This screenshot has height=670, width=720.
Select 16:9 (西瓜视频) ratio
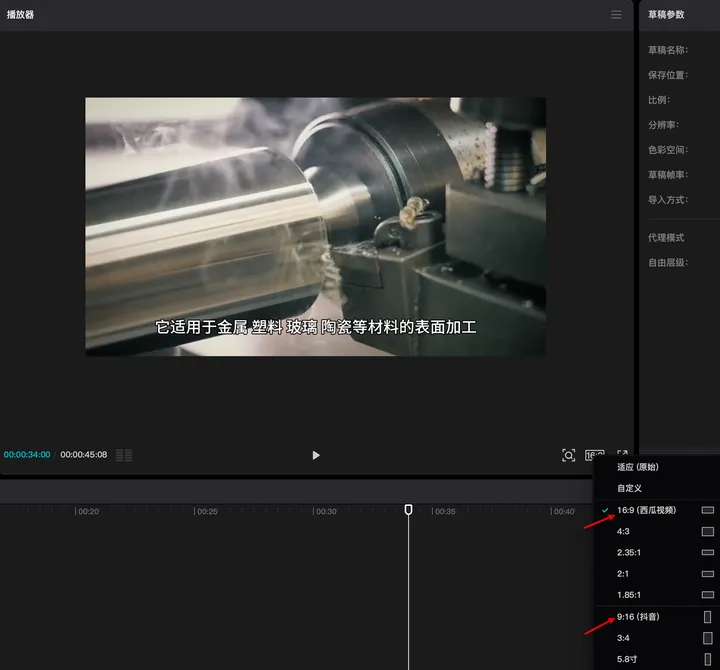(x=646, y=510)
